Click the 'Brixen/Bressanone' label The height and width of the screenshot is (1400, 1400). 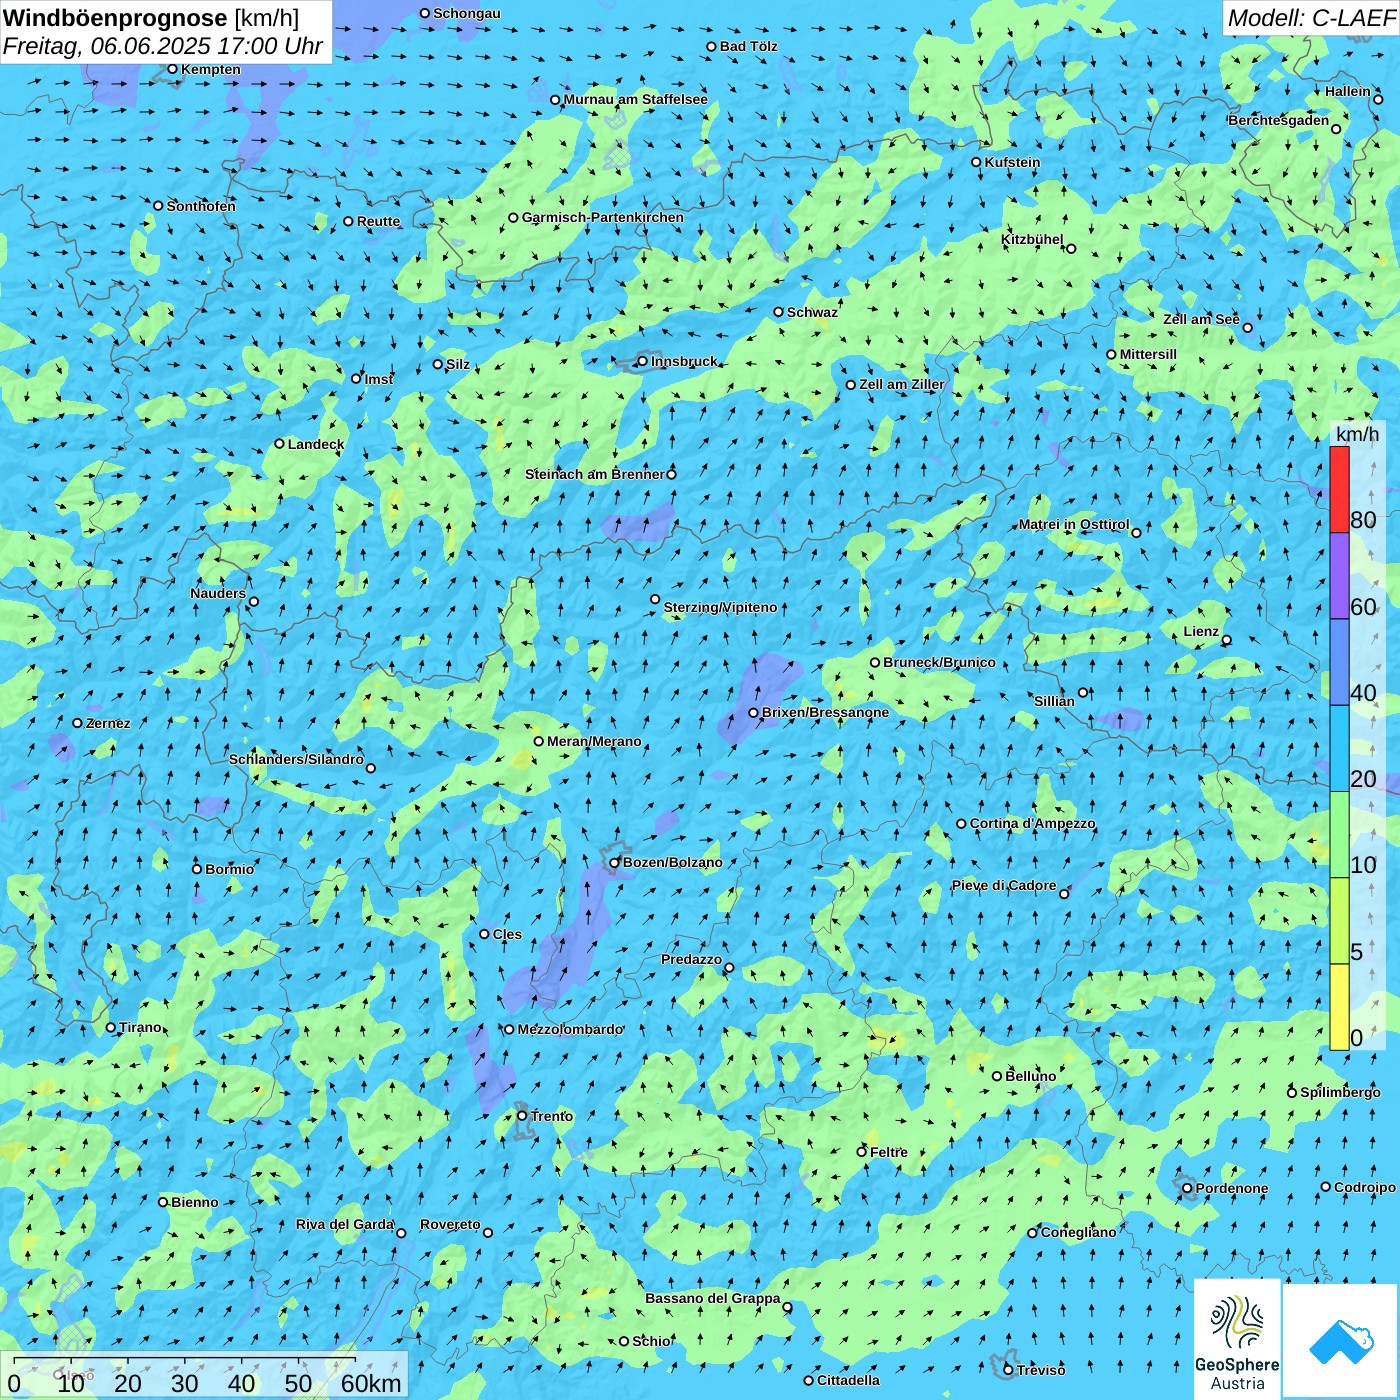click(x=825, y=712)
